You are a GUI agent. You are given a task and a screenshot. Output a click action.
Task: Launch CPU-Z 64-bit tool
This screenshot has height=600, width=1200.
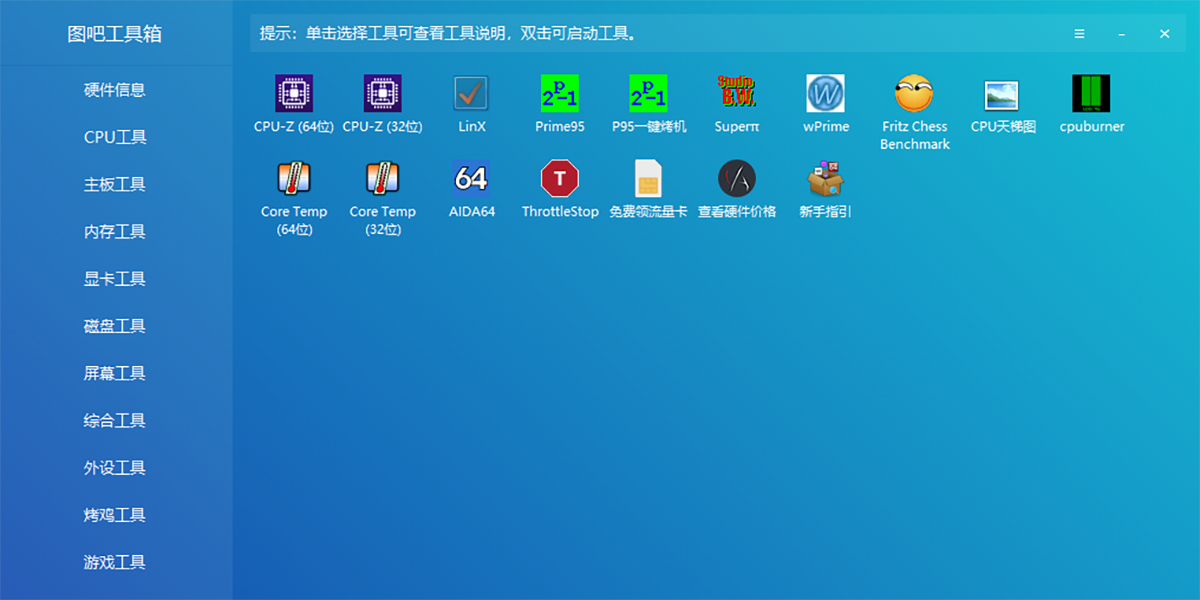[293, 95]
